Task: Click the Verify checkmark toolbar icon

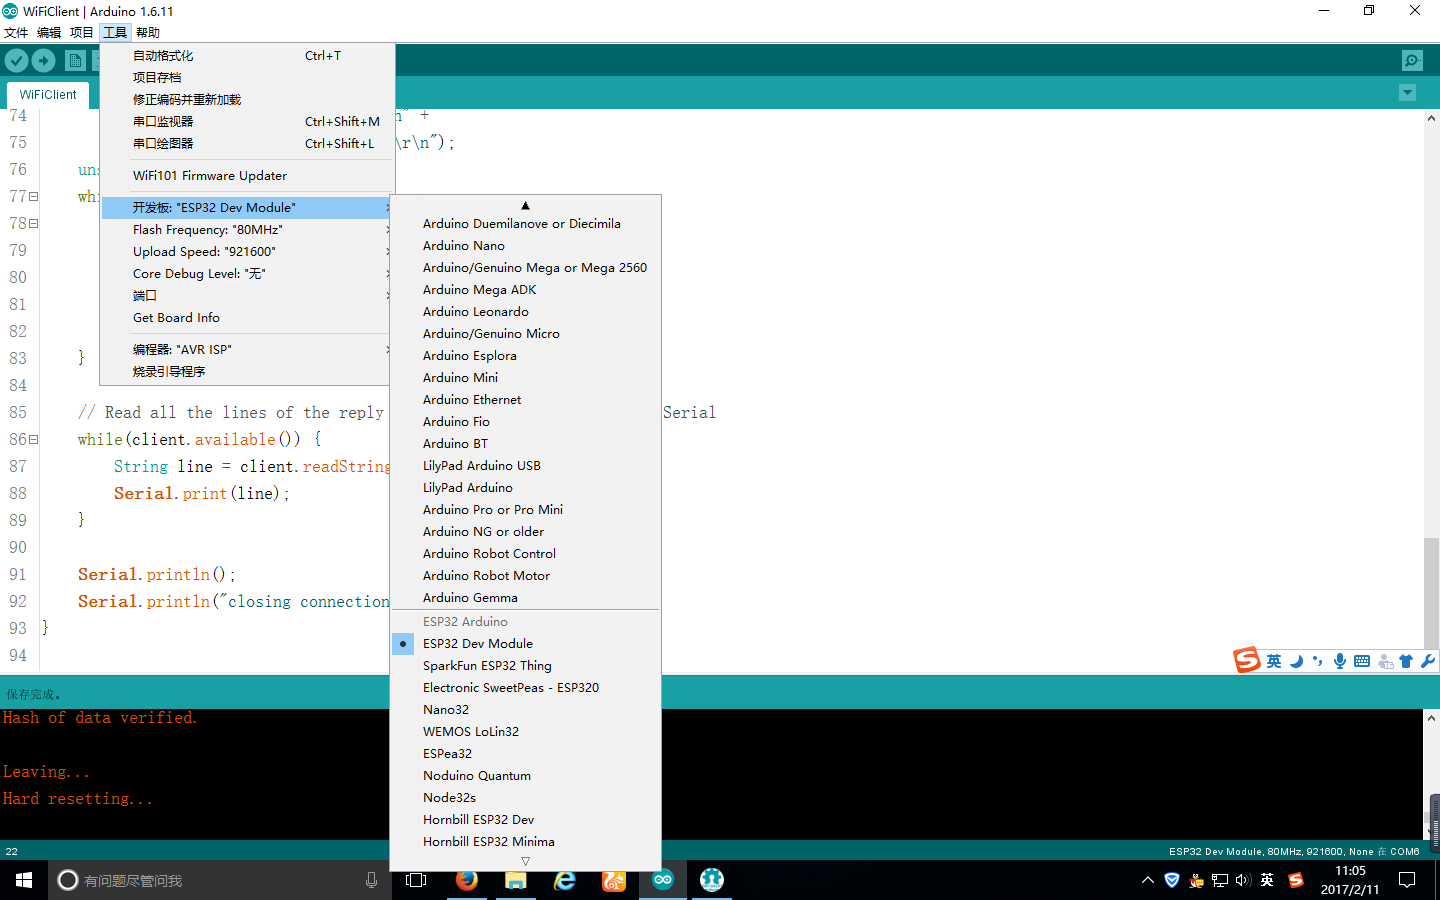Action: click(16, 61)
